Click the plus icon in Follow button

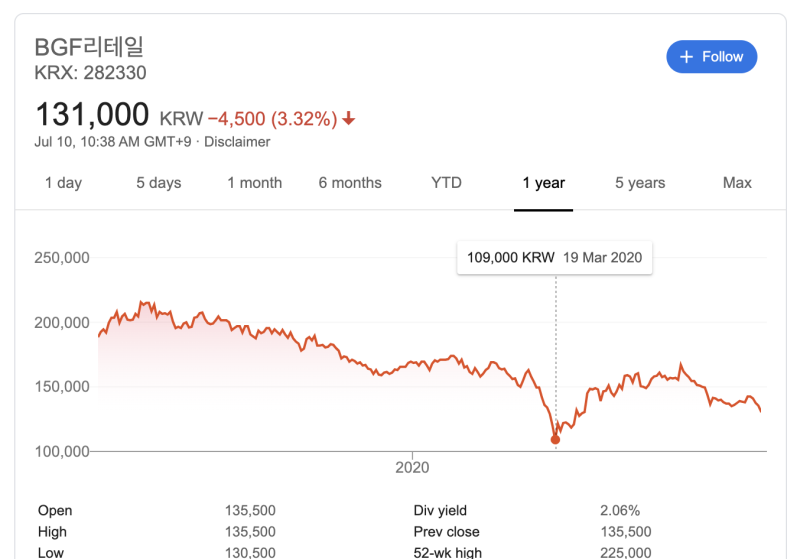[687, 57]
